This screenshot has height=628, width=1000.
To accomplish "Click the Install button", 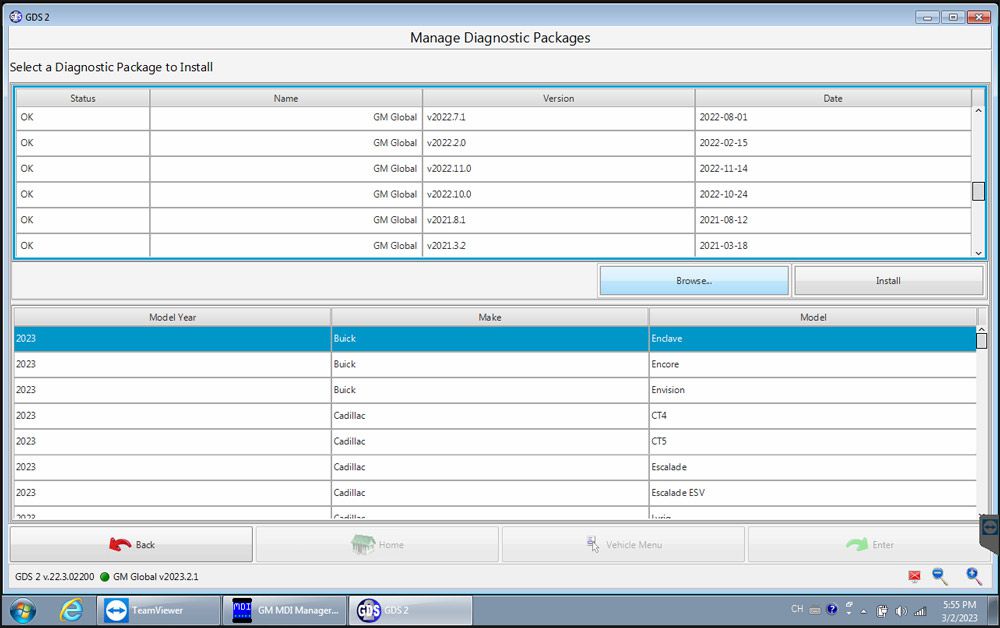I will pyautogui.click(x=888, y=281).
